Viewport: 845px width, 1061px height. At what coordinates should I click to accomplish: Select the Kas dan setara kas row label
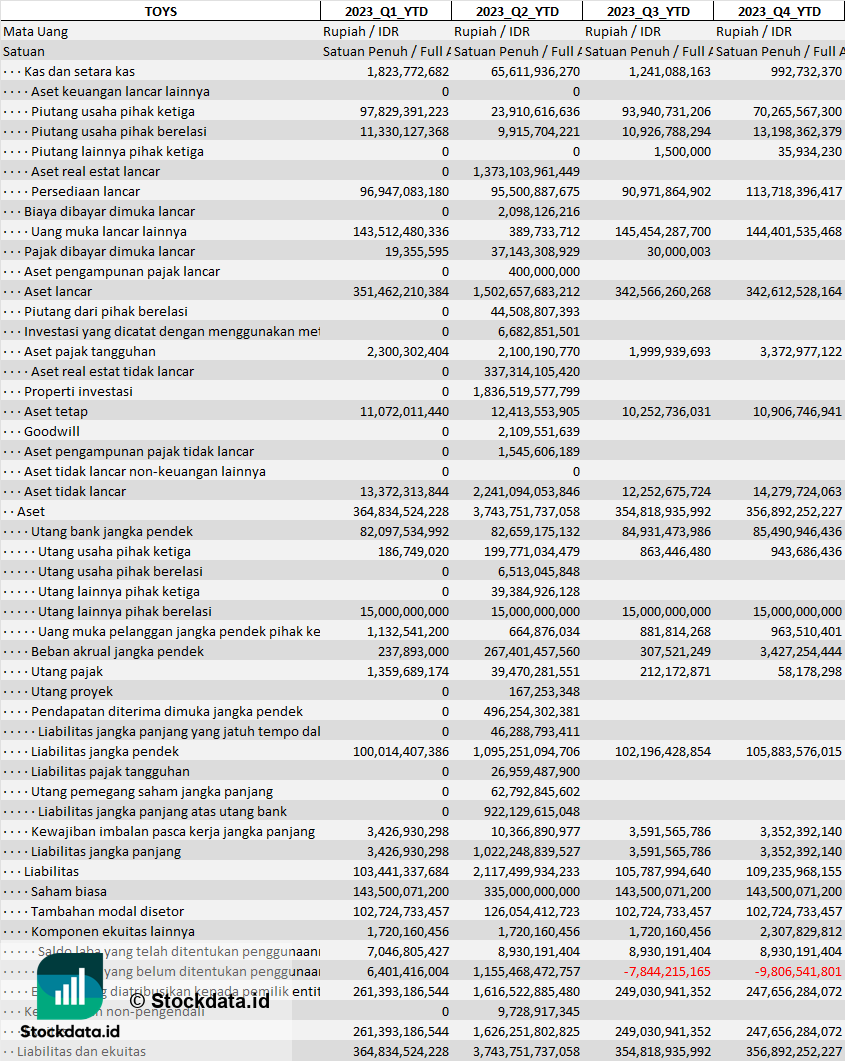click(79, 72)
